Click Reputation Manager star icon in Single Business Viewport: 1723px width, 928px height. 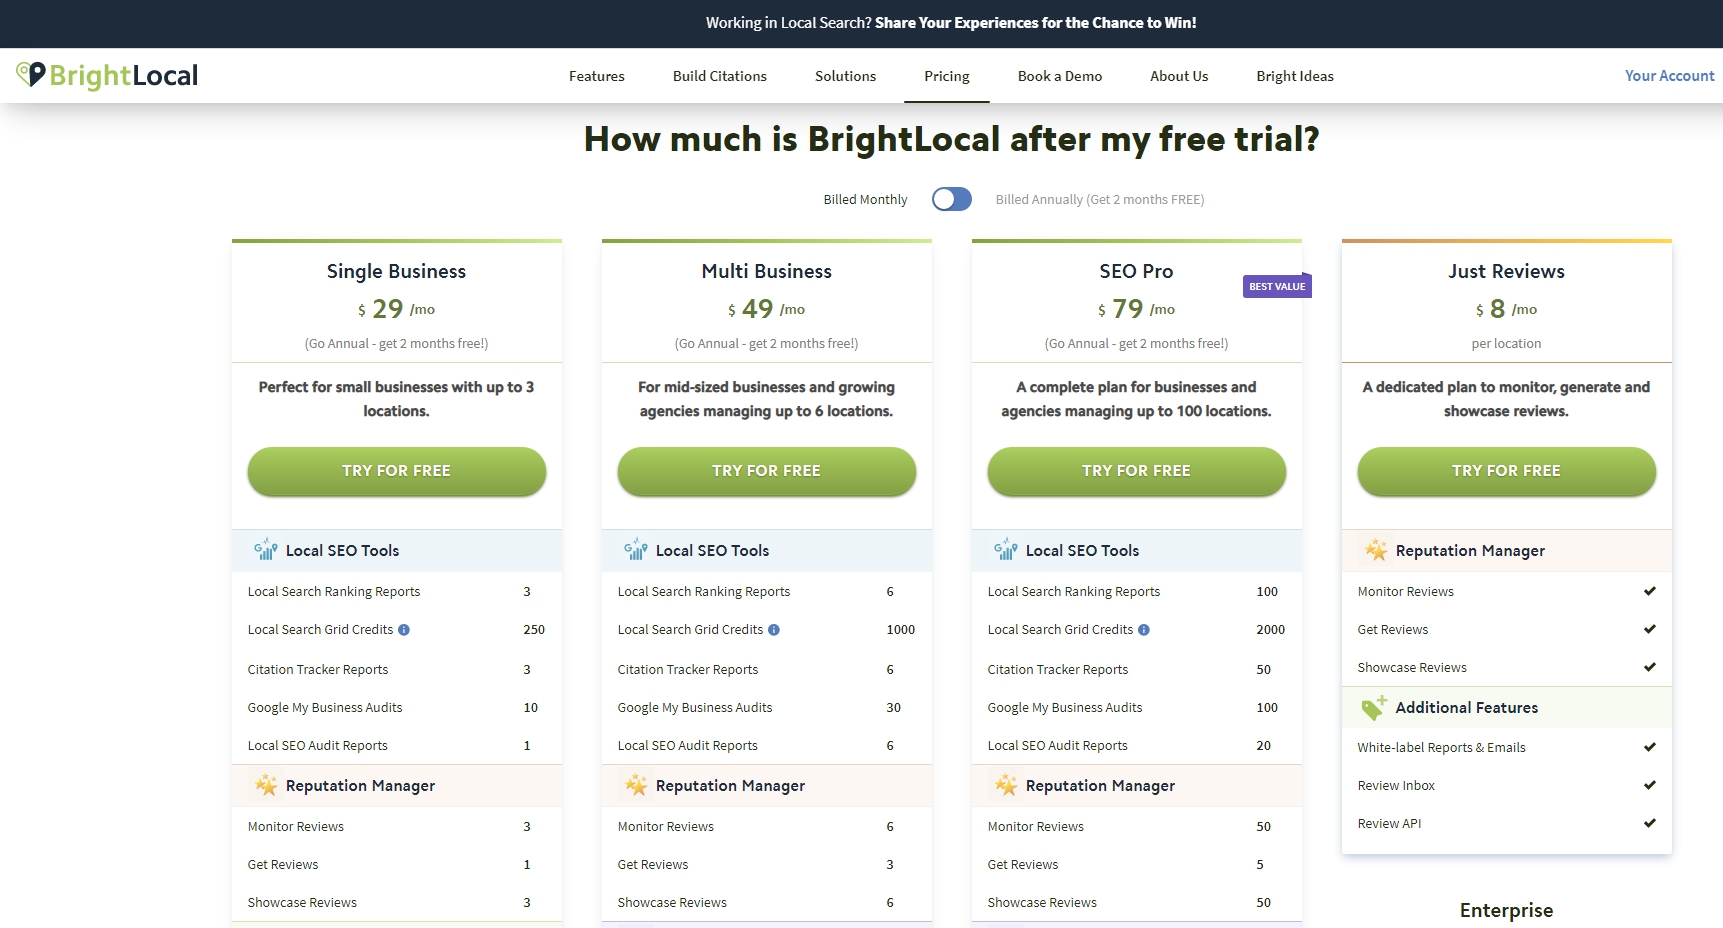(x=266, y=785)
